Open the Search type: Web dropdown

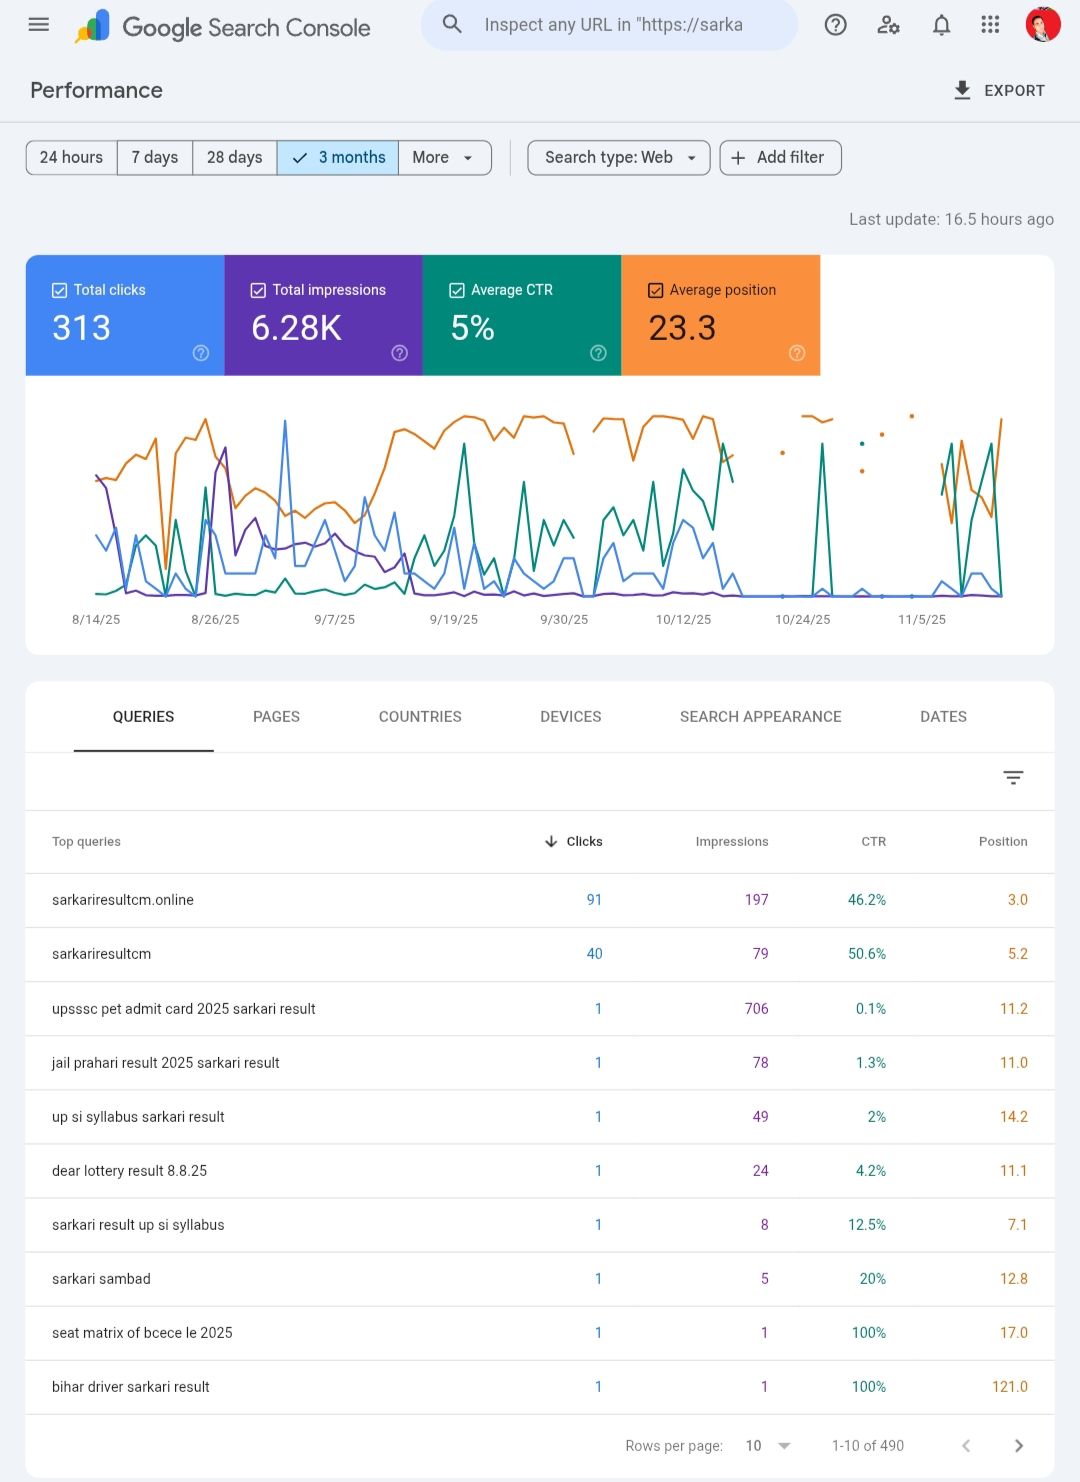(x=619, y=157)
